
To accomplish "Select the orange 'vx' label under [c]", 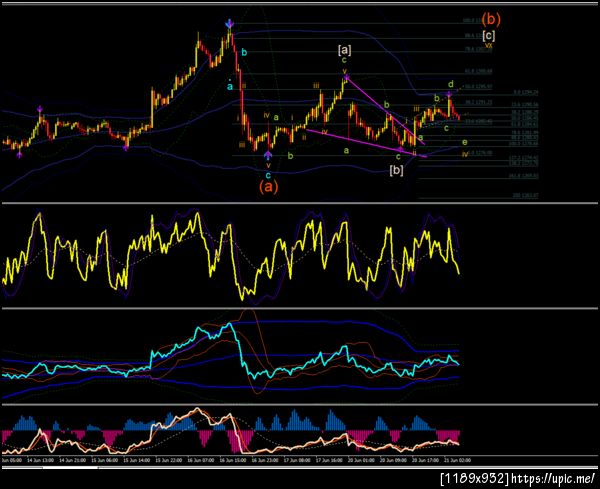I will tap(488, 45).
